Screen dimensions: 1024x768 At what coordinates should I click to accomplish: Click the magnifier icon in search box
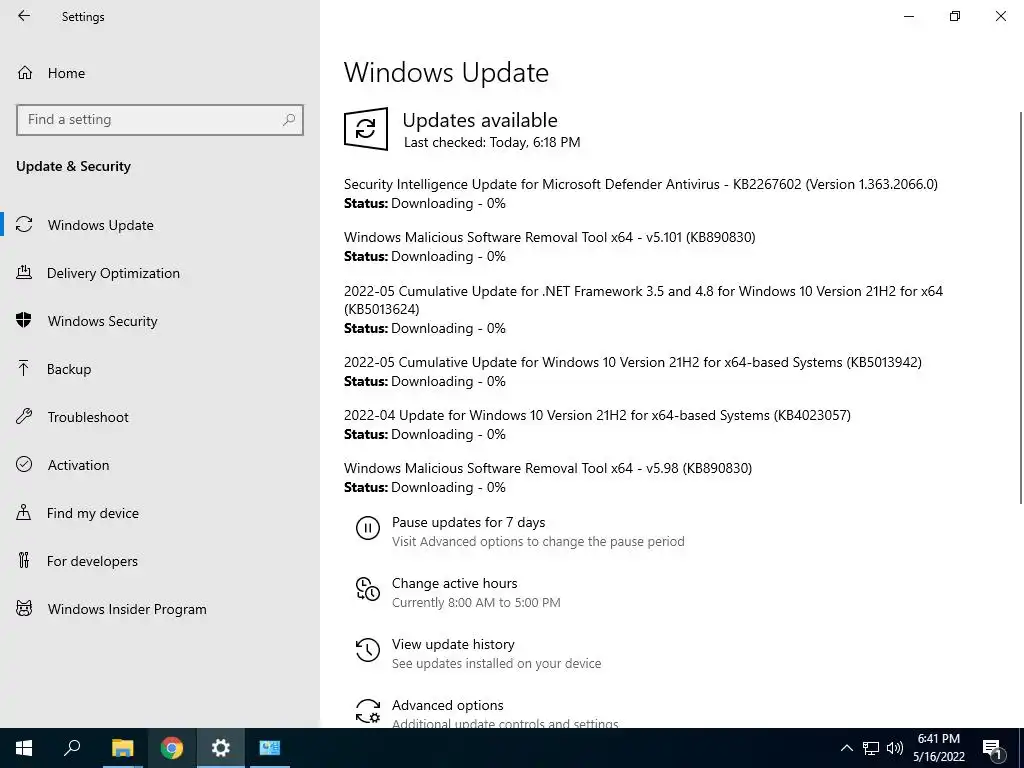(289, 120)
